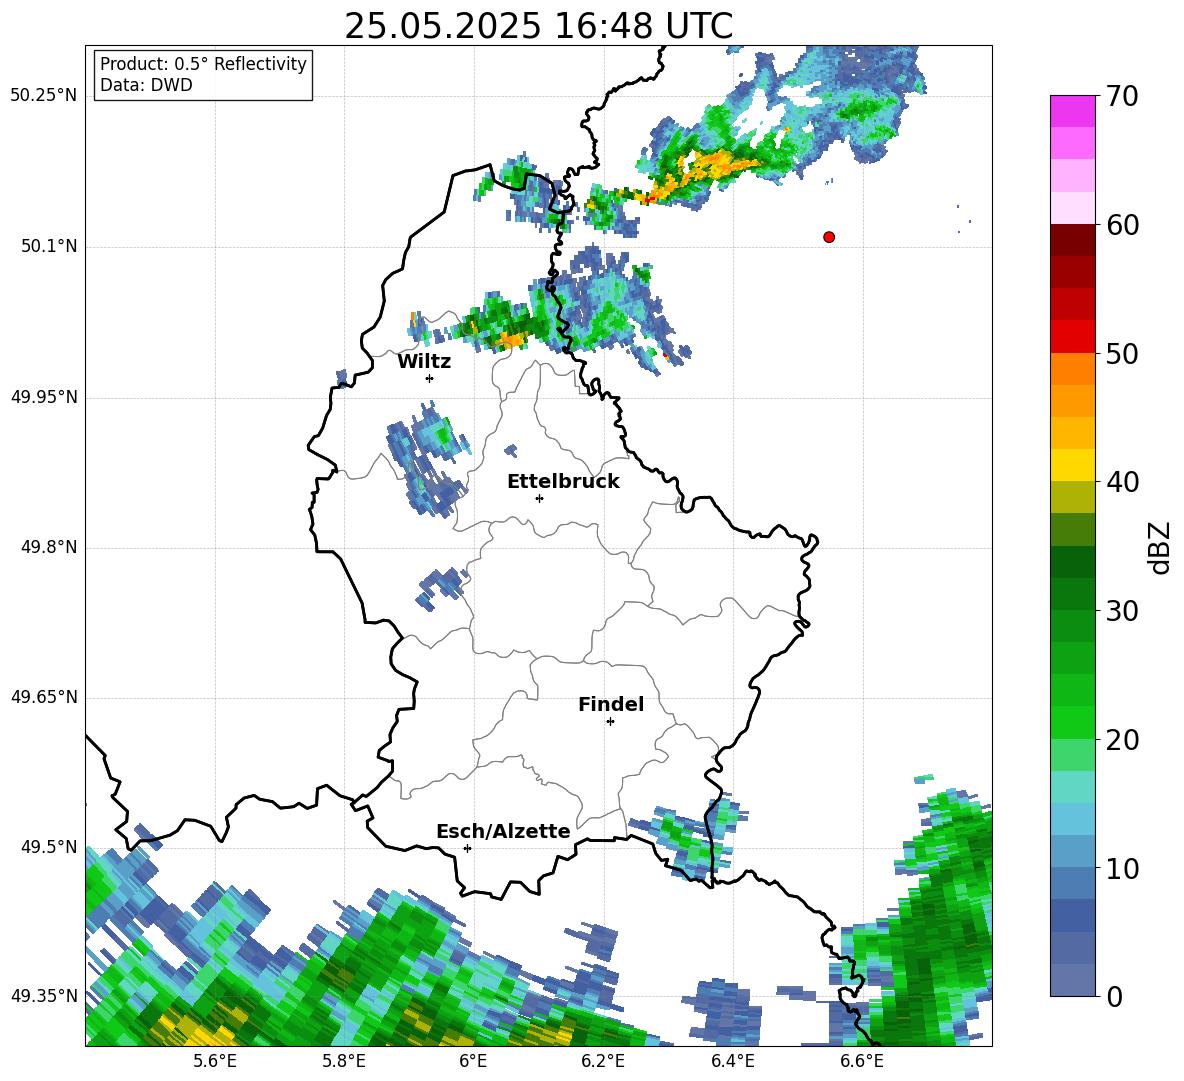This screenshot has width=1184, height=1081.
Task: Pick the light blue swatch above 10 dBZ
Action: (x=1072, y=852)
